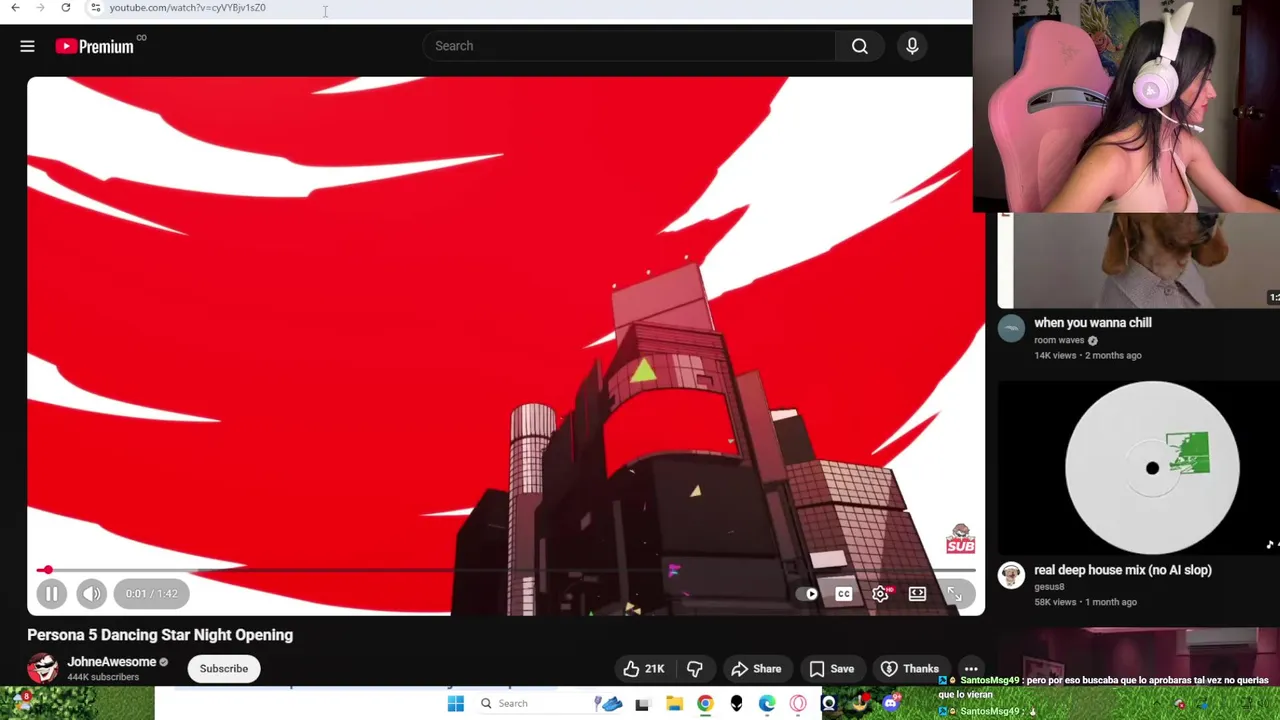
Task: Click the video title text
Action: coord(160,635)
